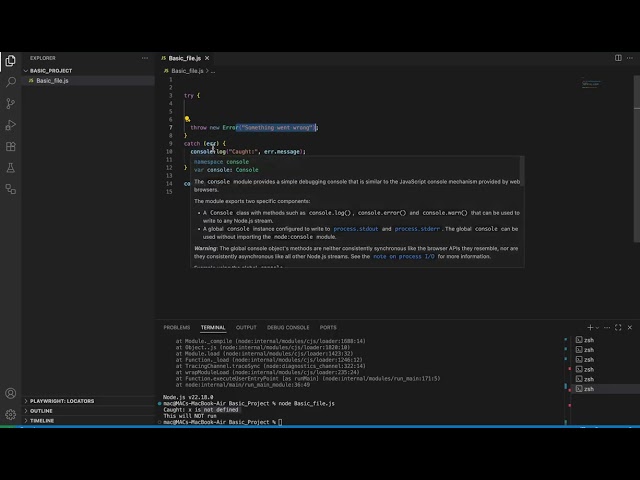This screenshot has height=480, width=640.
Task: Click the lightbulb code action icon
Action: tap(187, 119)
